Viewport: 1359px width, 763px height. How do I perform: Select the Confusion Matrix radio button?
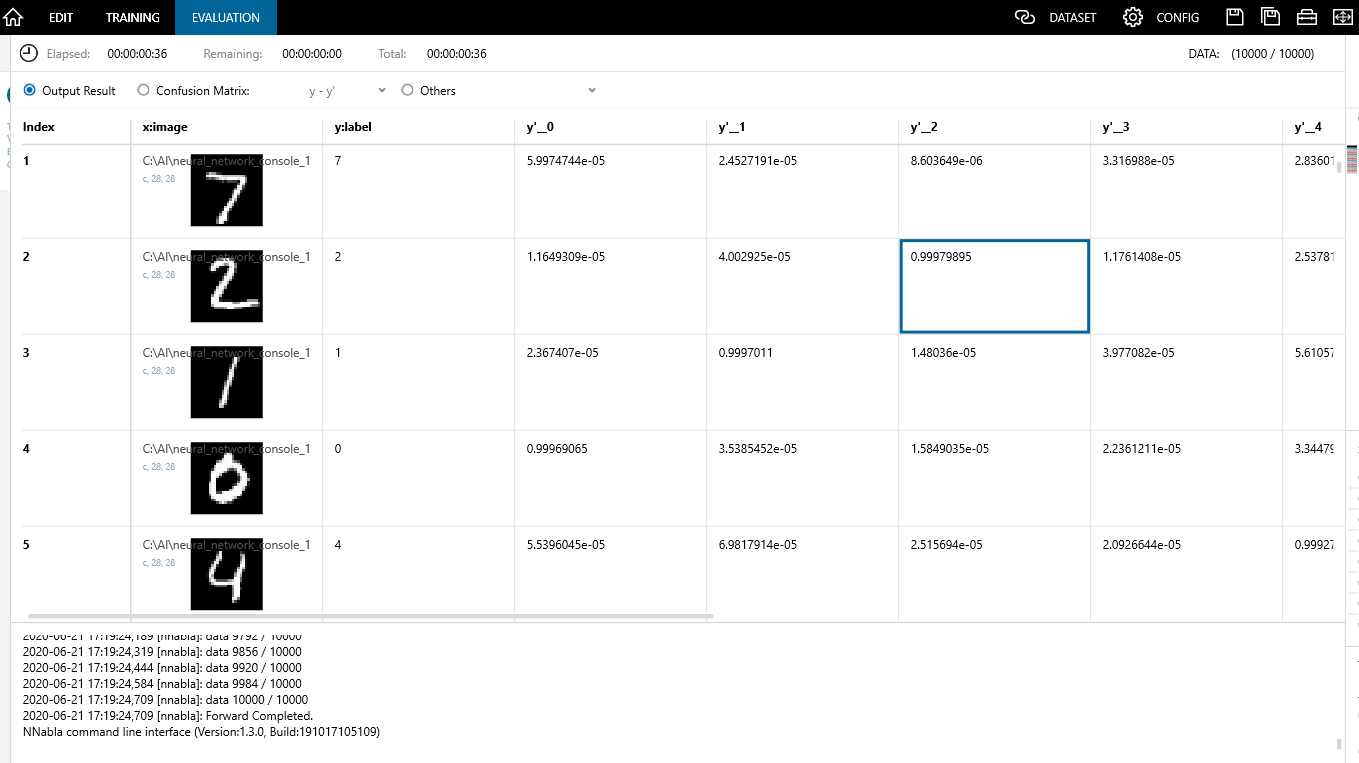click(x=144, y=90)
